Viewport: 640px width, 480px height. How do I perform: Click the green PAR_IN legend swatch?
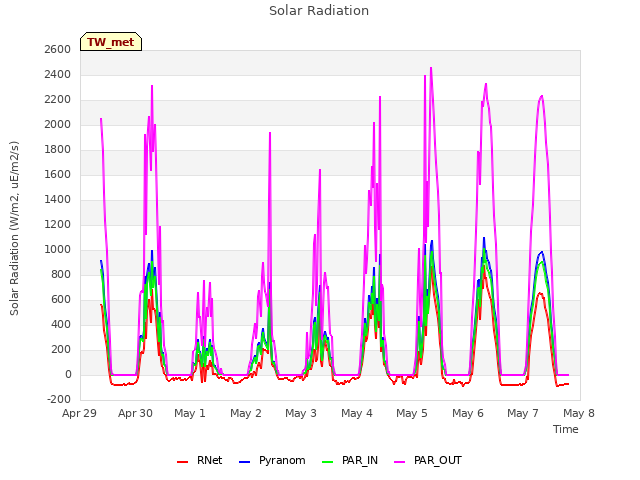tap(327, 462)
